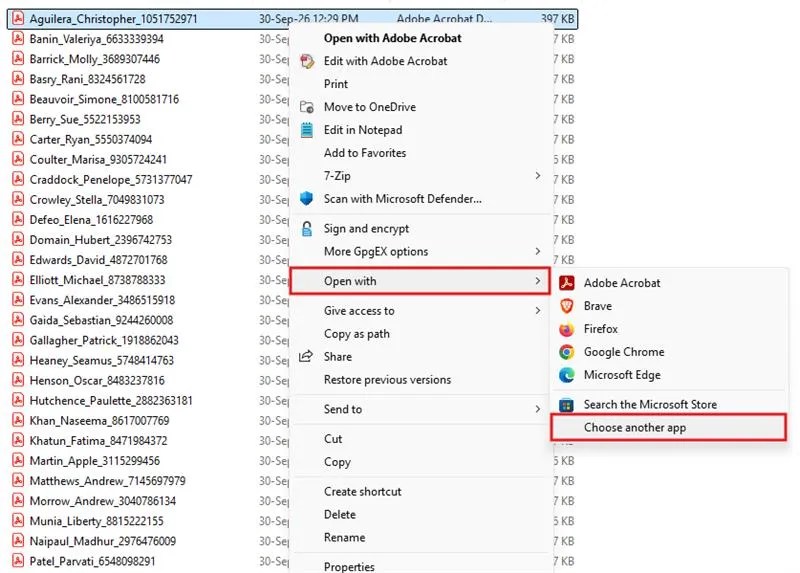
Task: Select file Gallagher_Patrick_1918862043
Action: tap(104, 340)
